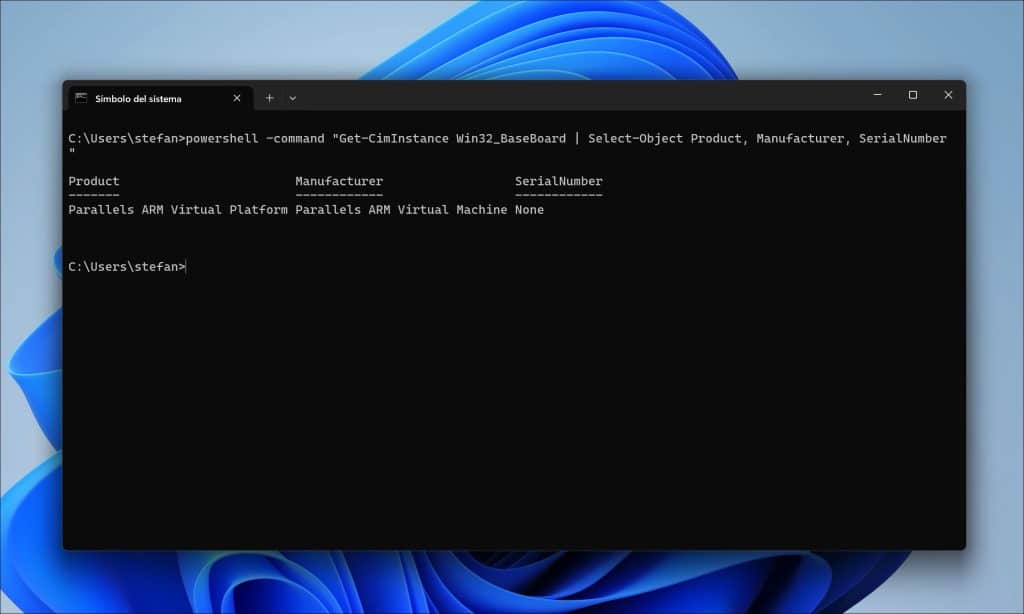Minimize the terminal window
This screenshot has height=614, width=1024.
click(x=878, y=95)
